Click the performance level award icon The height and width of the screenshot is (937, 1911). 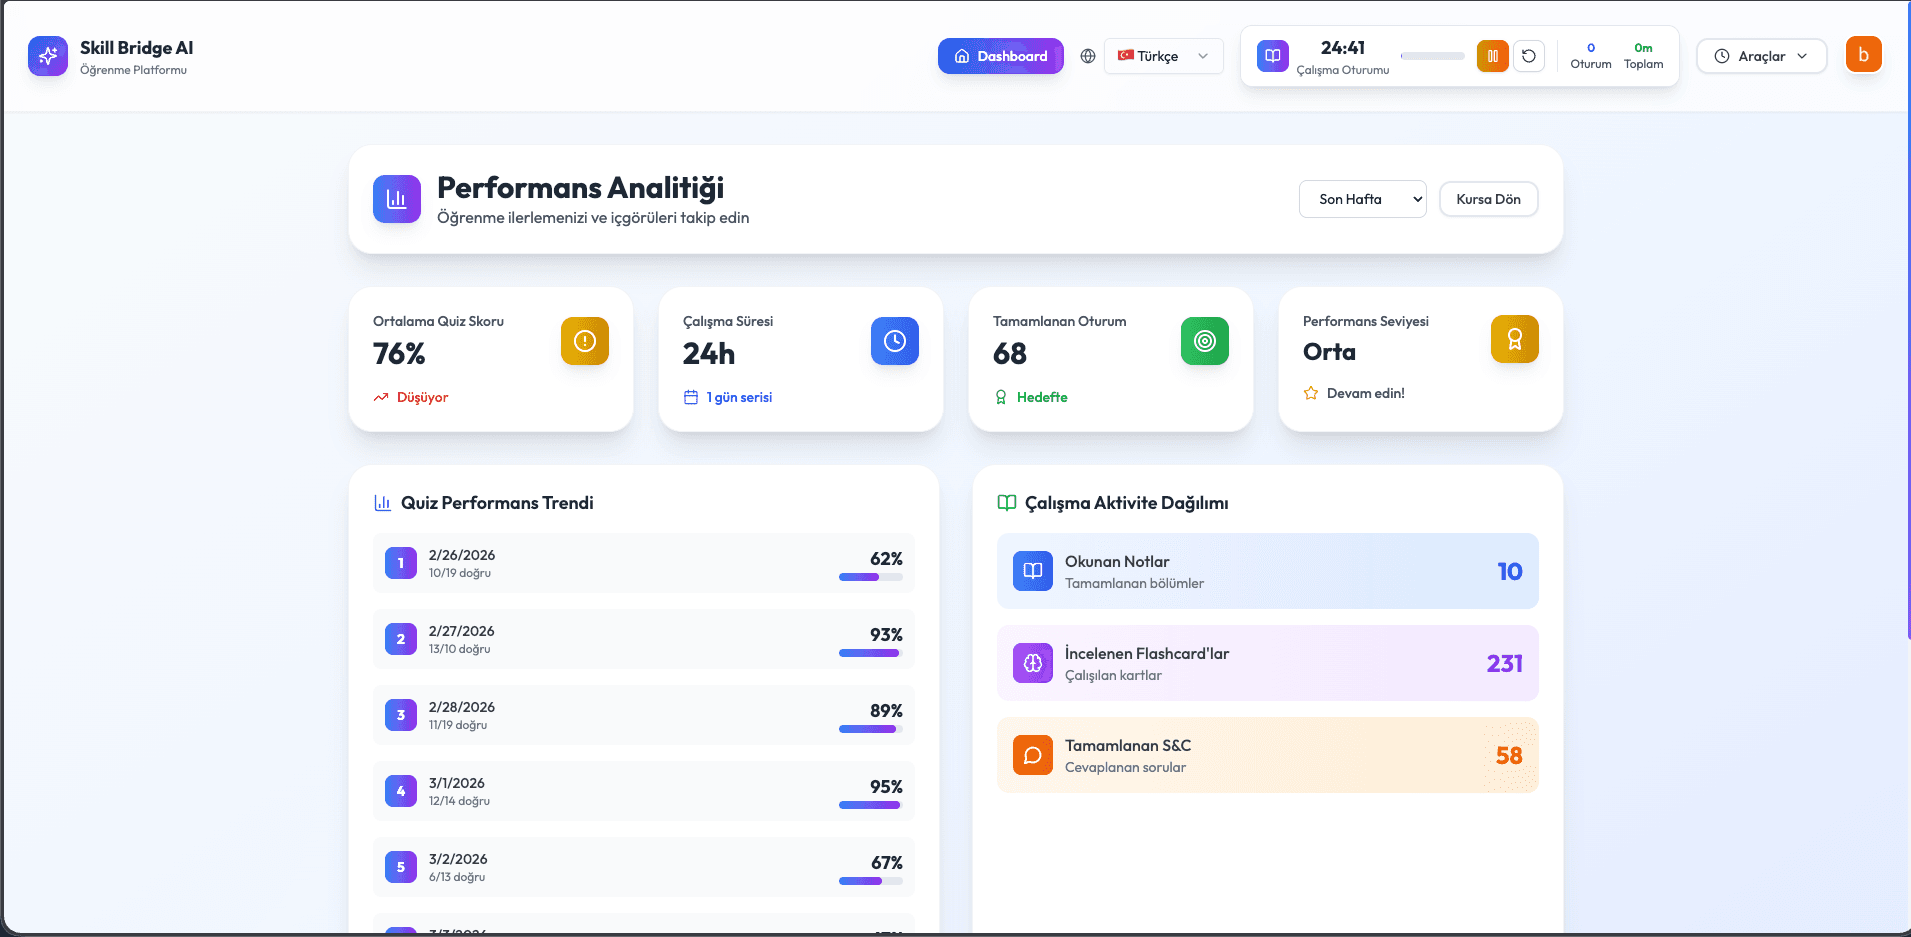[1514, 339]
